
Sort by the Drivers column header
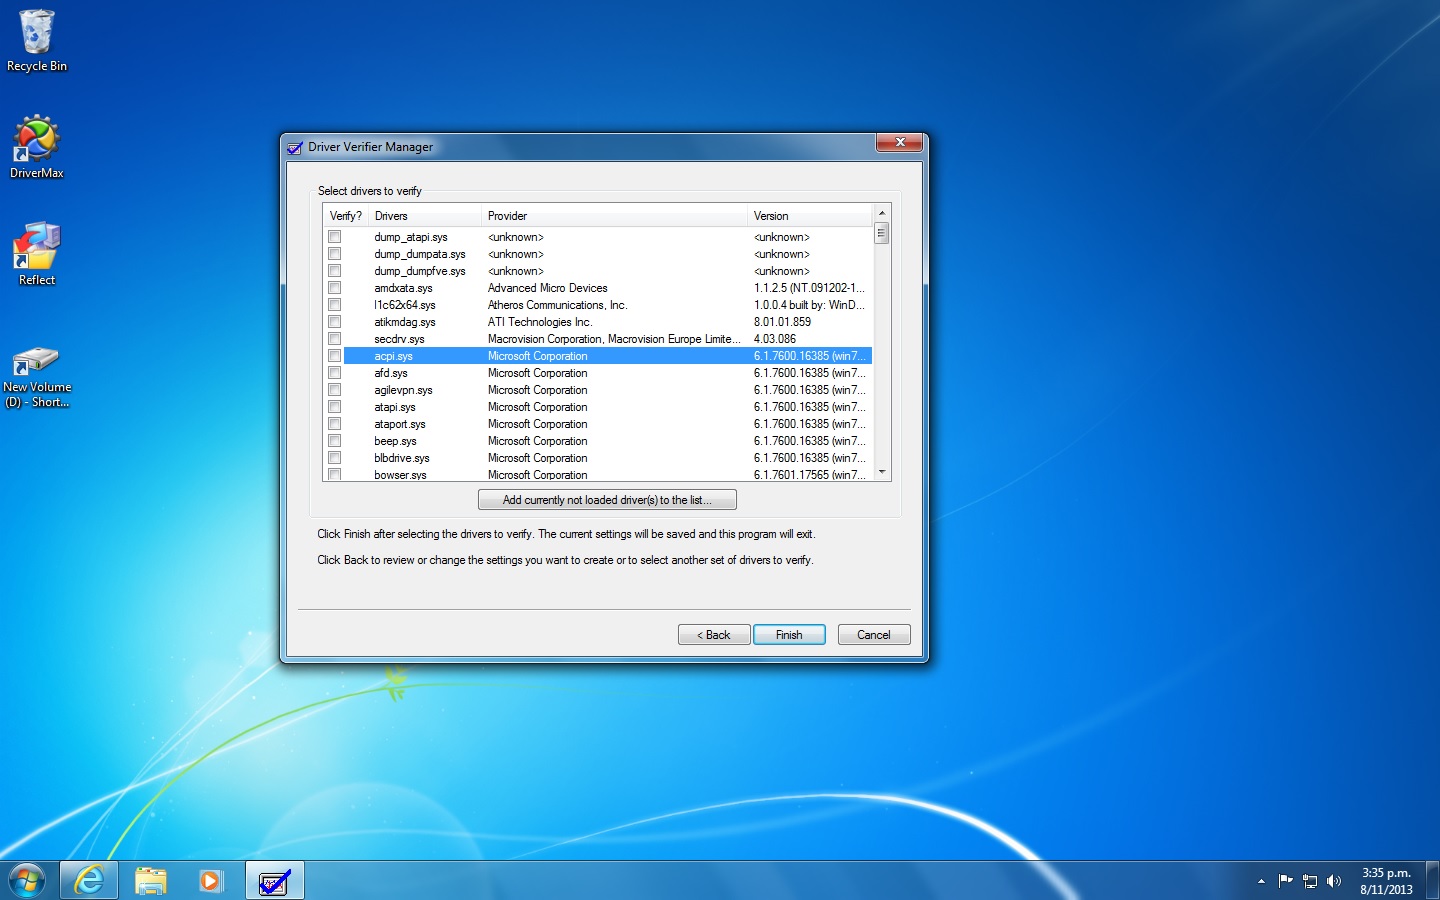tap(425, 216)
